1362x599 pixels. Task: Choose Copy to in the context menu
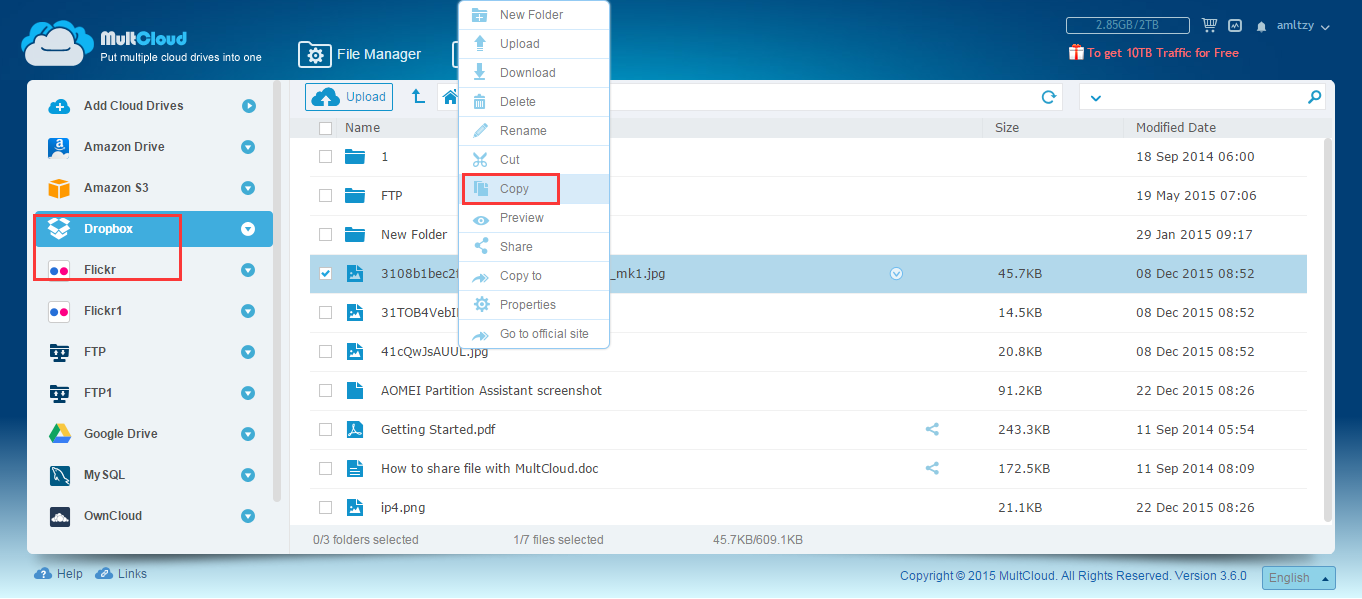click(535, 276)
